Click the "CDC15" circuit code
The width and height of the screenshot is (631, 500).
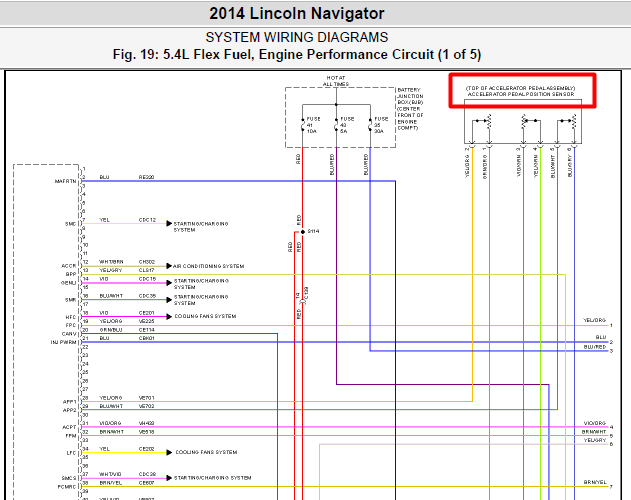(147, 279)
